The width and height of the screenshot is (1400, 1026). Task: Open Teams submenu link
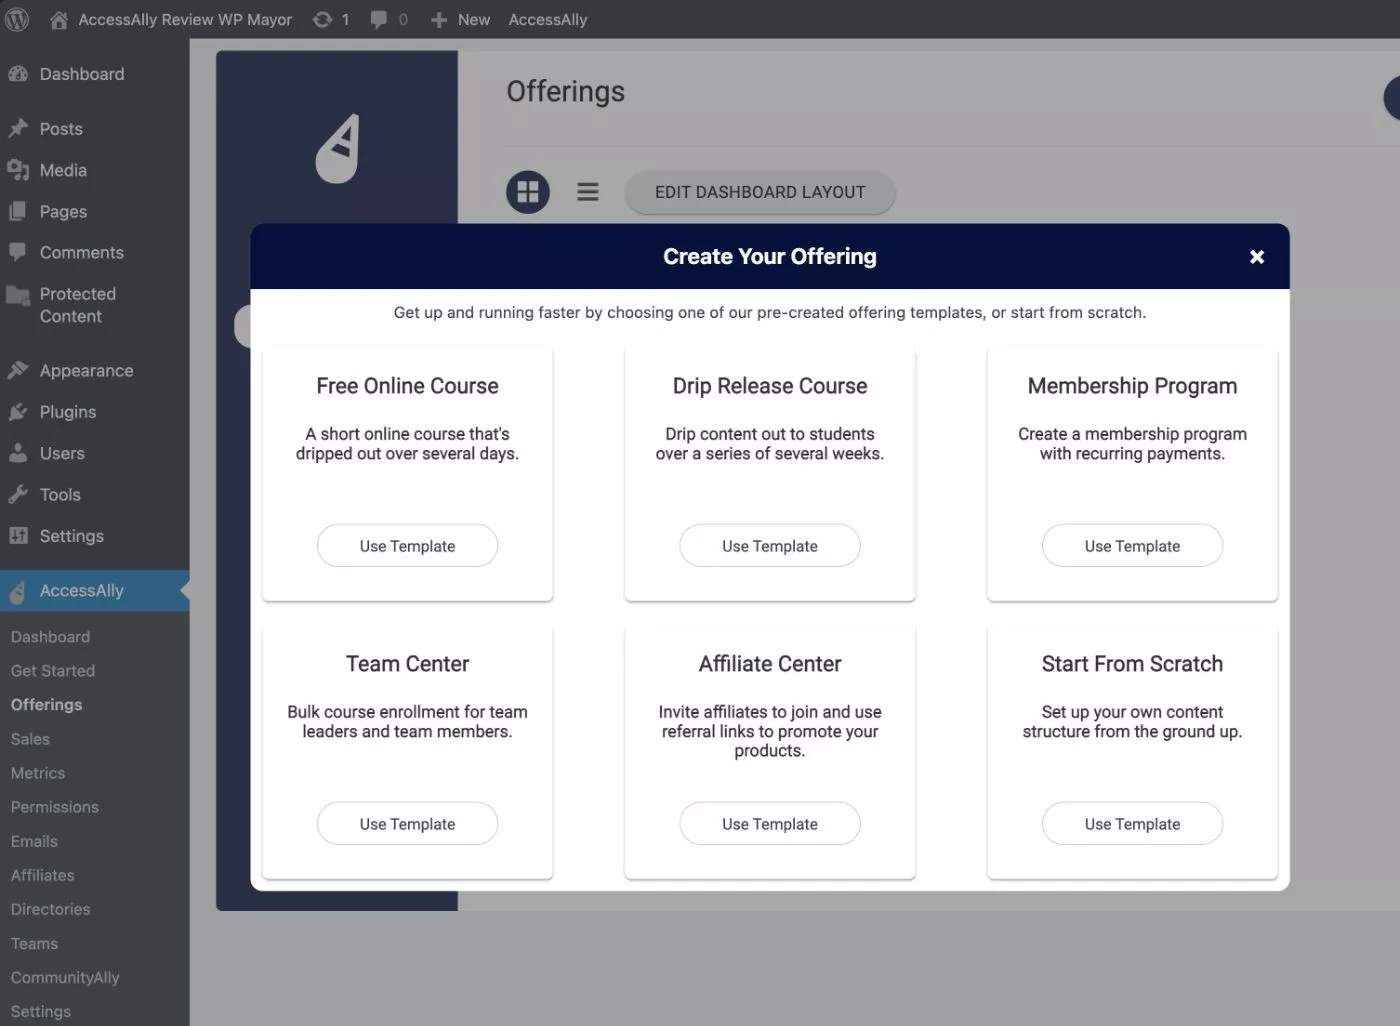tap(34, 943)
